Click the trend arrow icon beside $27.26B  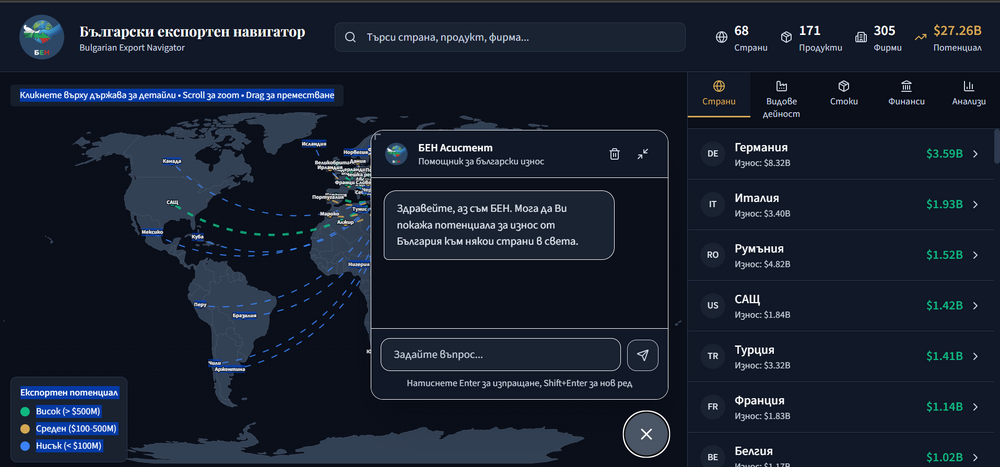pos(920,37)
